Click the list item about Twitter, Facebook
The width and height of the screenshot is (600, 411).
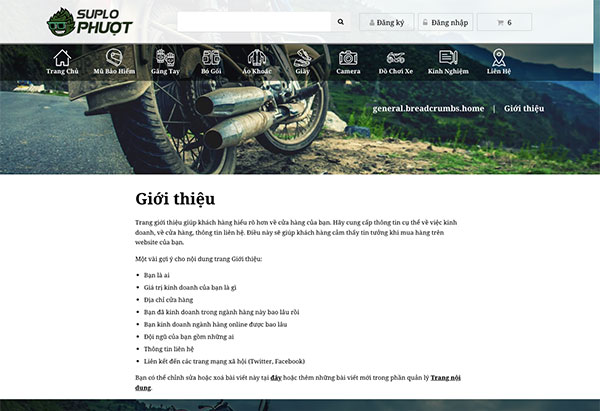[224, 361]
